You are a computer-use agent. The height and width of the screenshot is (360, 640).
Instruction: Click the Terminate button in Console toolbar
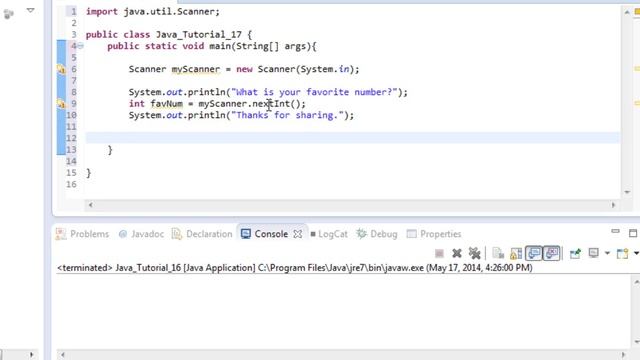[x=439, y=253]
